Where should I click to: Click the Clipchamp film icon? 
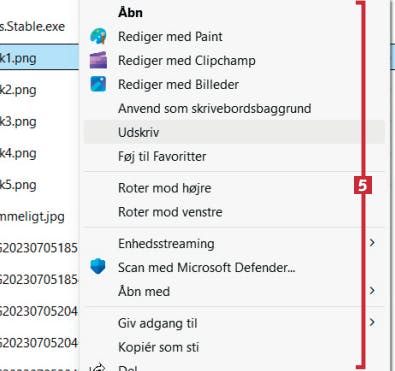98,60
